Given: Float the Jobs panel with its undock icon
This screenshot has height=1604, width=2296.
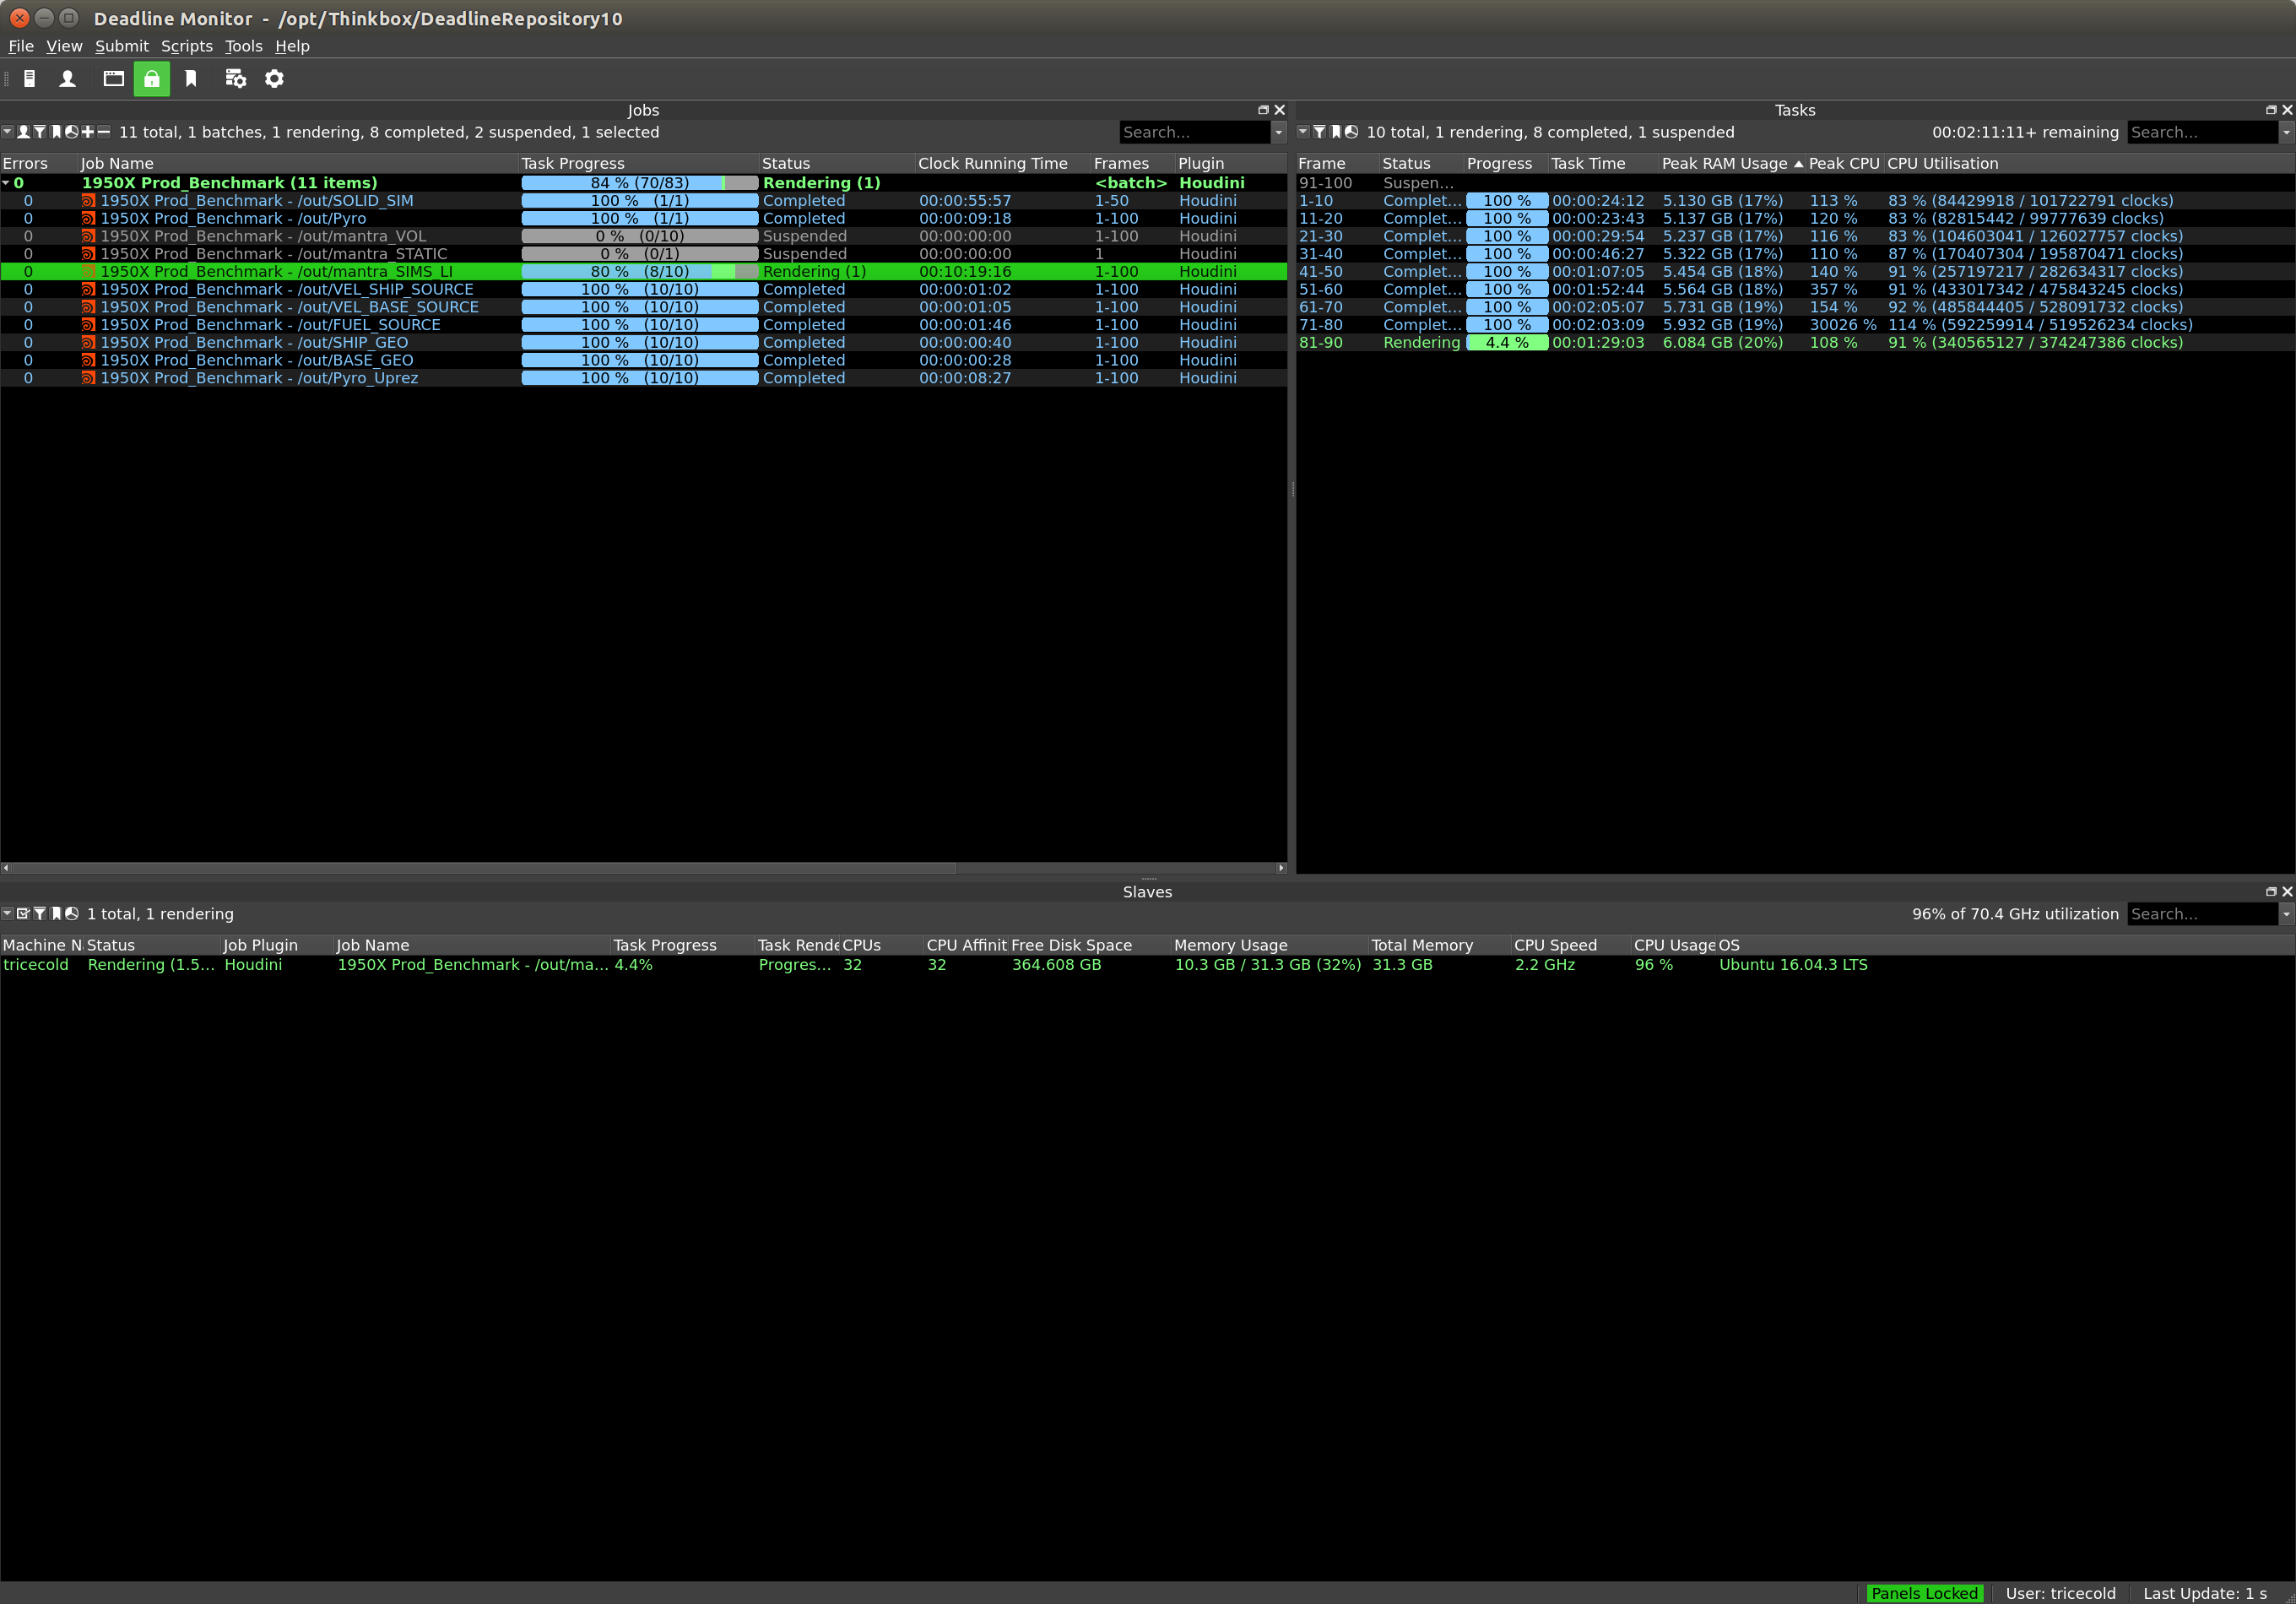Looking at the screenshot, I should pyautogui.click(x=1264, y=110).
